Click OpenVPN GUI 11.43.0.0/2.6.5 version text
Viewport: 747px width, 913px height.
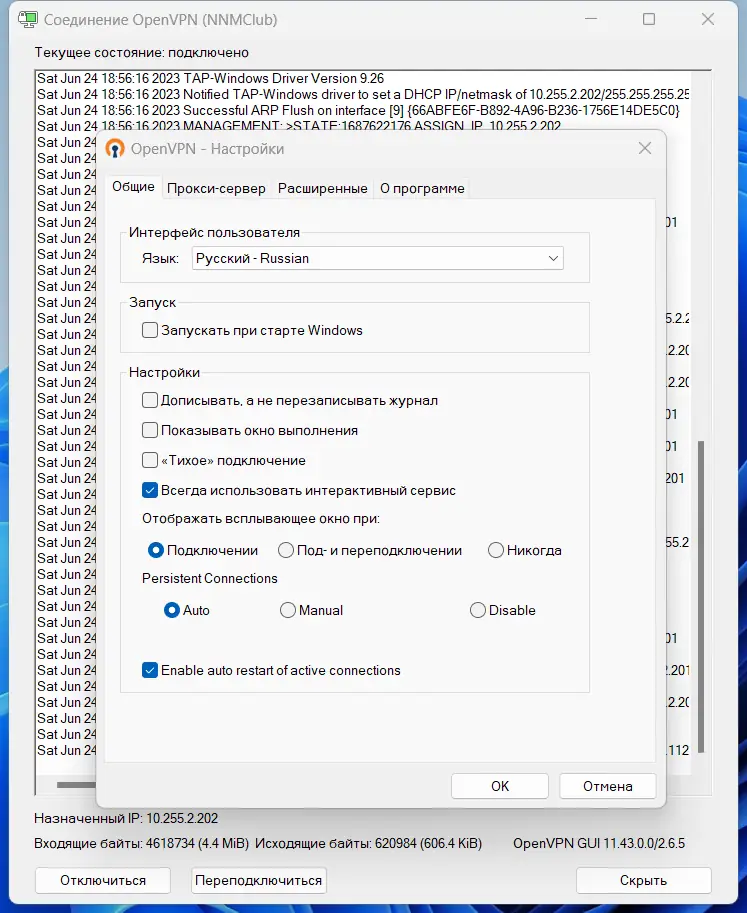click(x=599, y=843)
